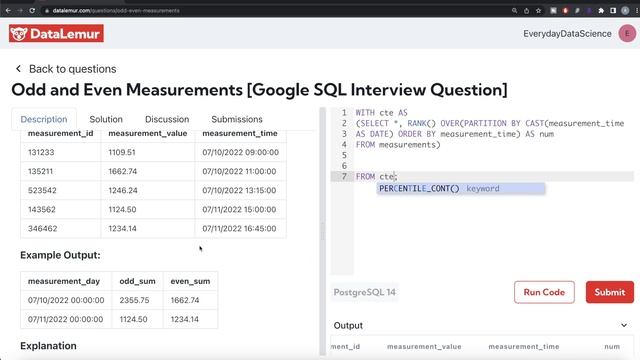Bookmark this page with the star icon

(538, 11)
